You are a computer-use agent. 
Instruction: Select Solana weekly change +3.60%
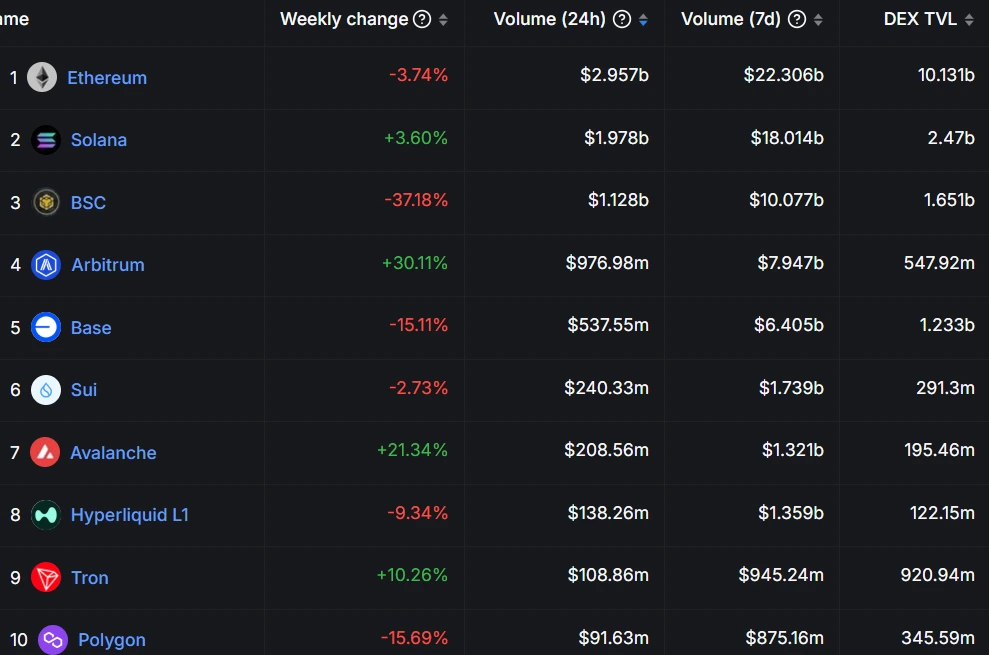(x=416, y=138)
